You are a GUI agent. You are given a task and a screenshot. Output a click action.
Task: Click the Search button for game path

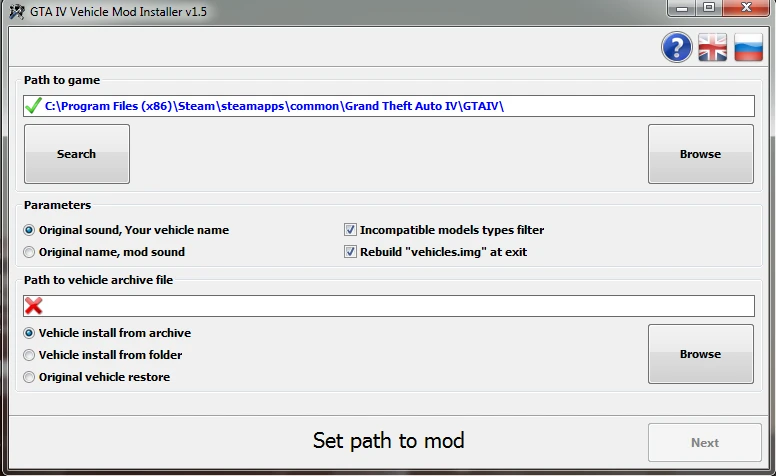(77, 154)
